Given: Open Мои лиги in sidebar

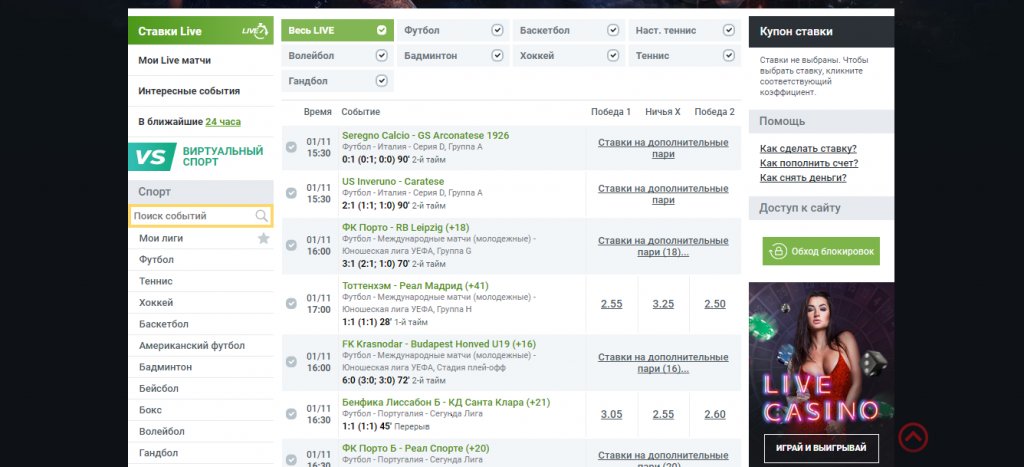Looking at the screenshot, I should point(161,238).
